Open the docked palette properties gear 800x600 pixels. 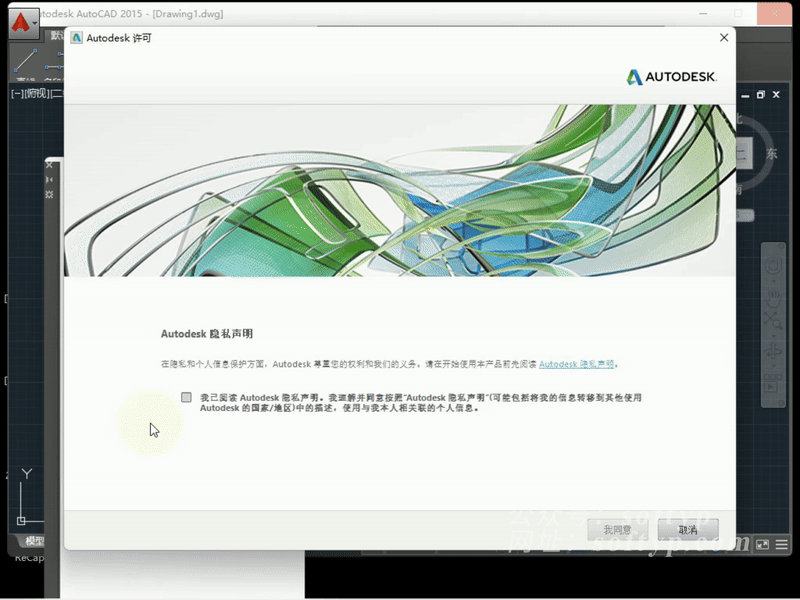[49, 194]
